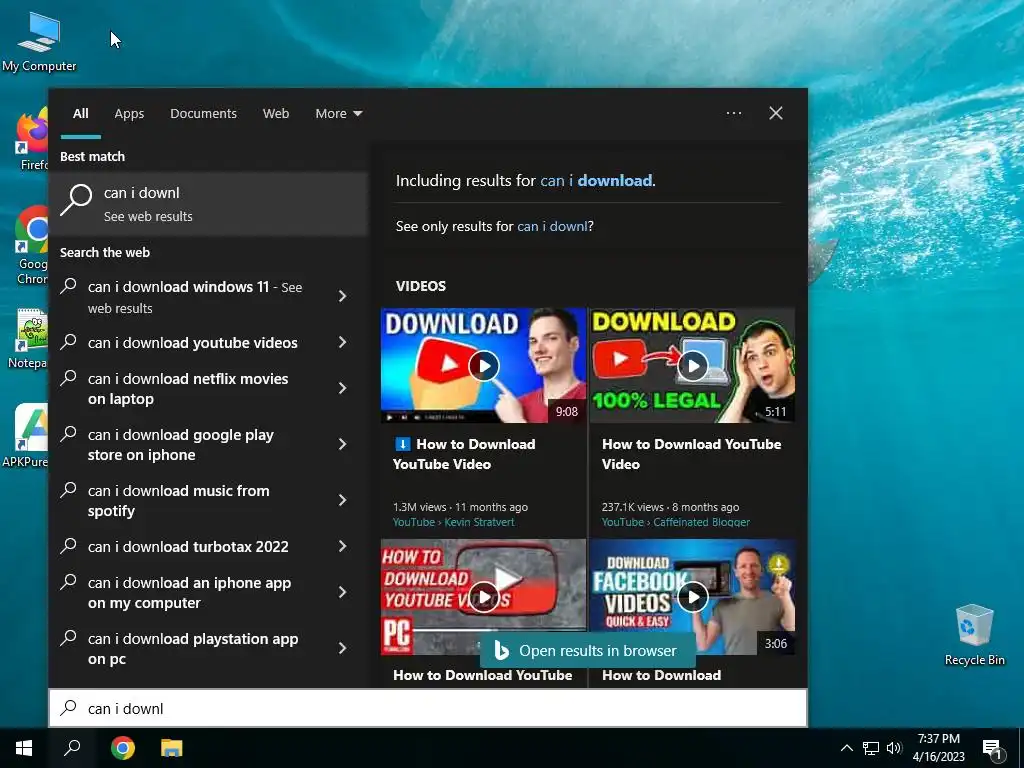The image size is (1024, 768).
Task: Expand arrow for google play store on iphone
Action: tap(343, 444)
